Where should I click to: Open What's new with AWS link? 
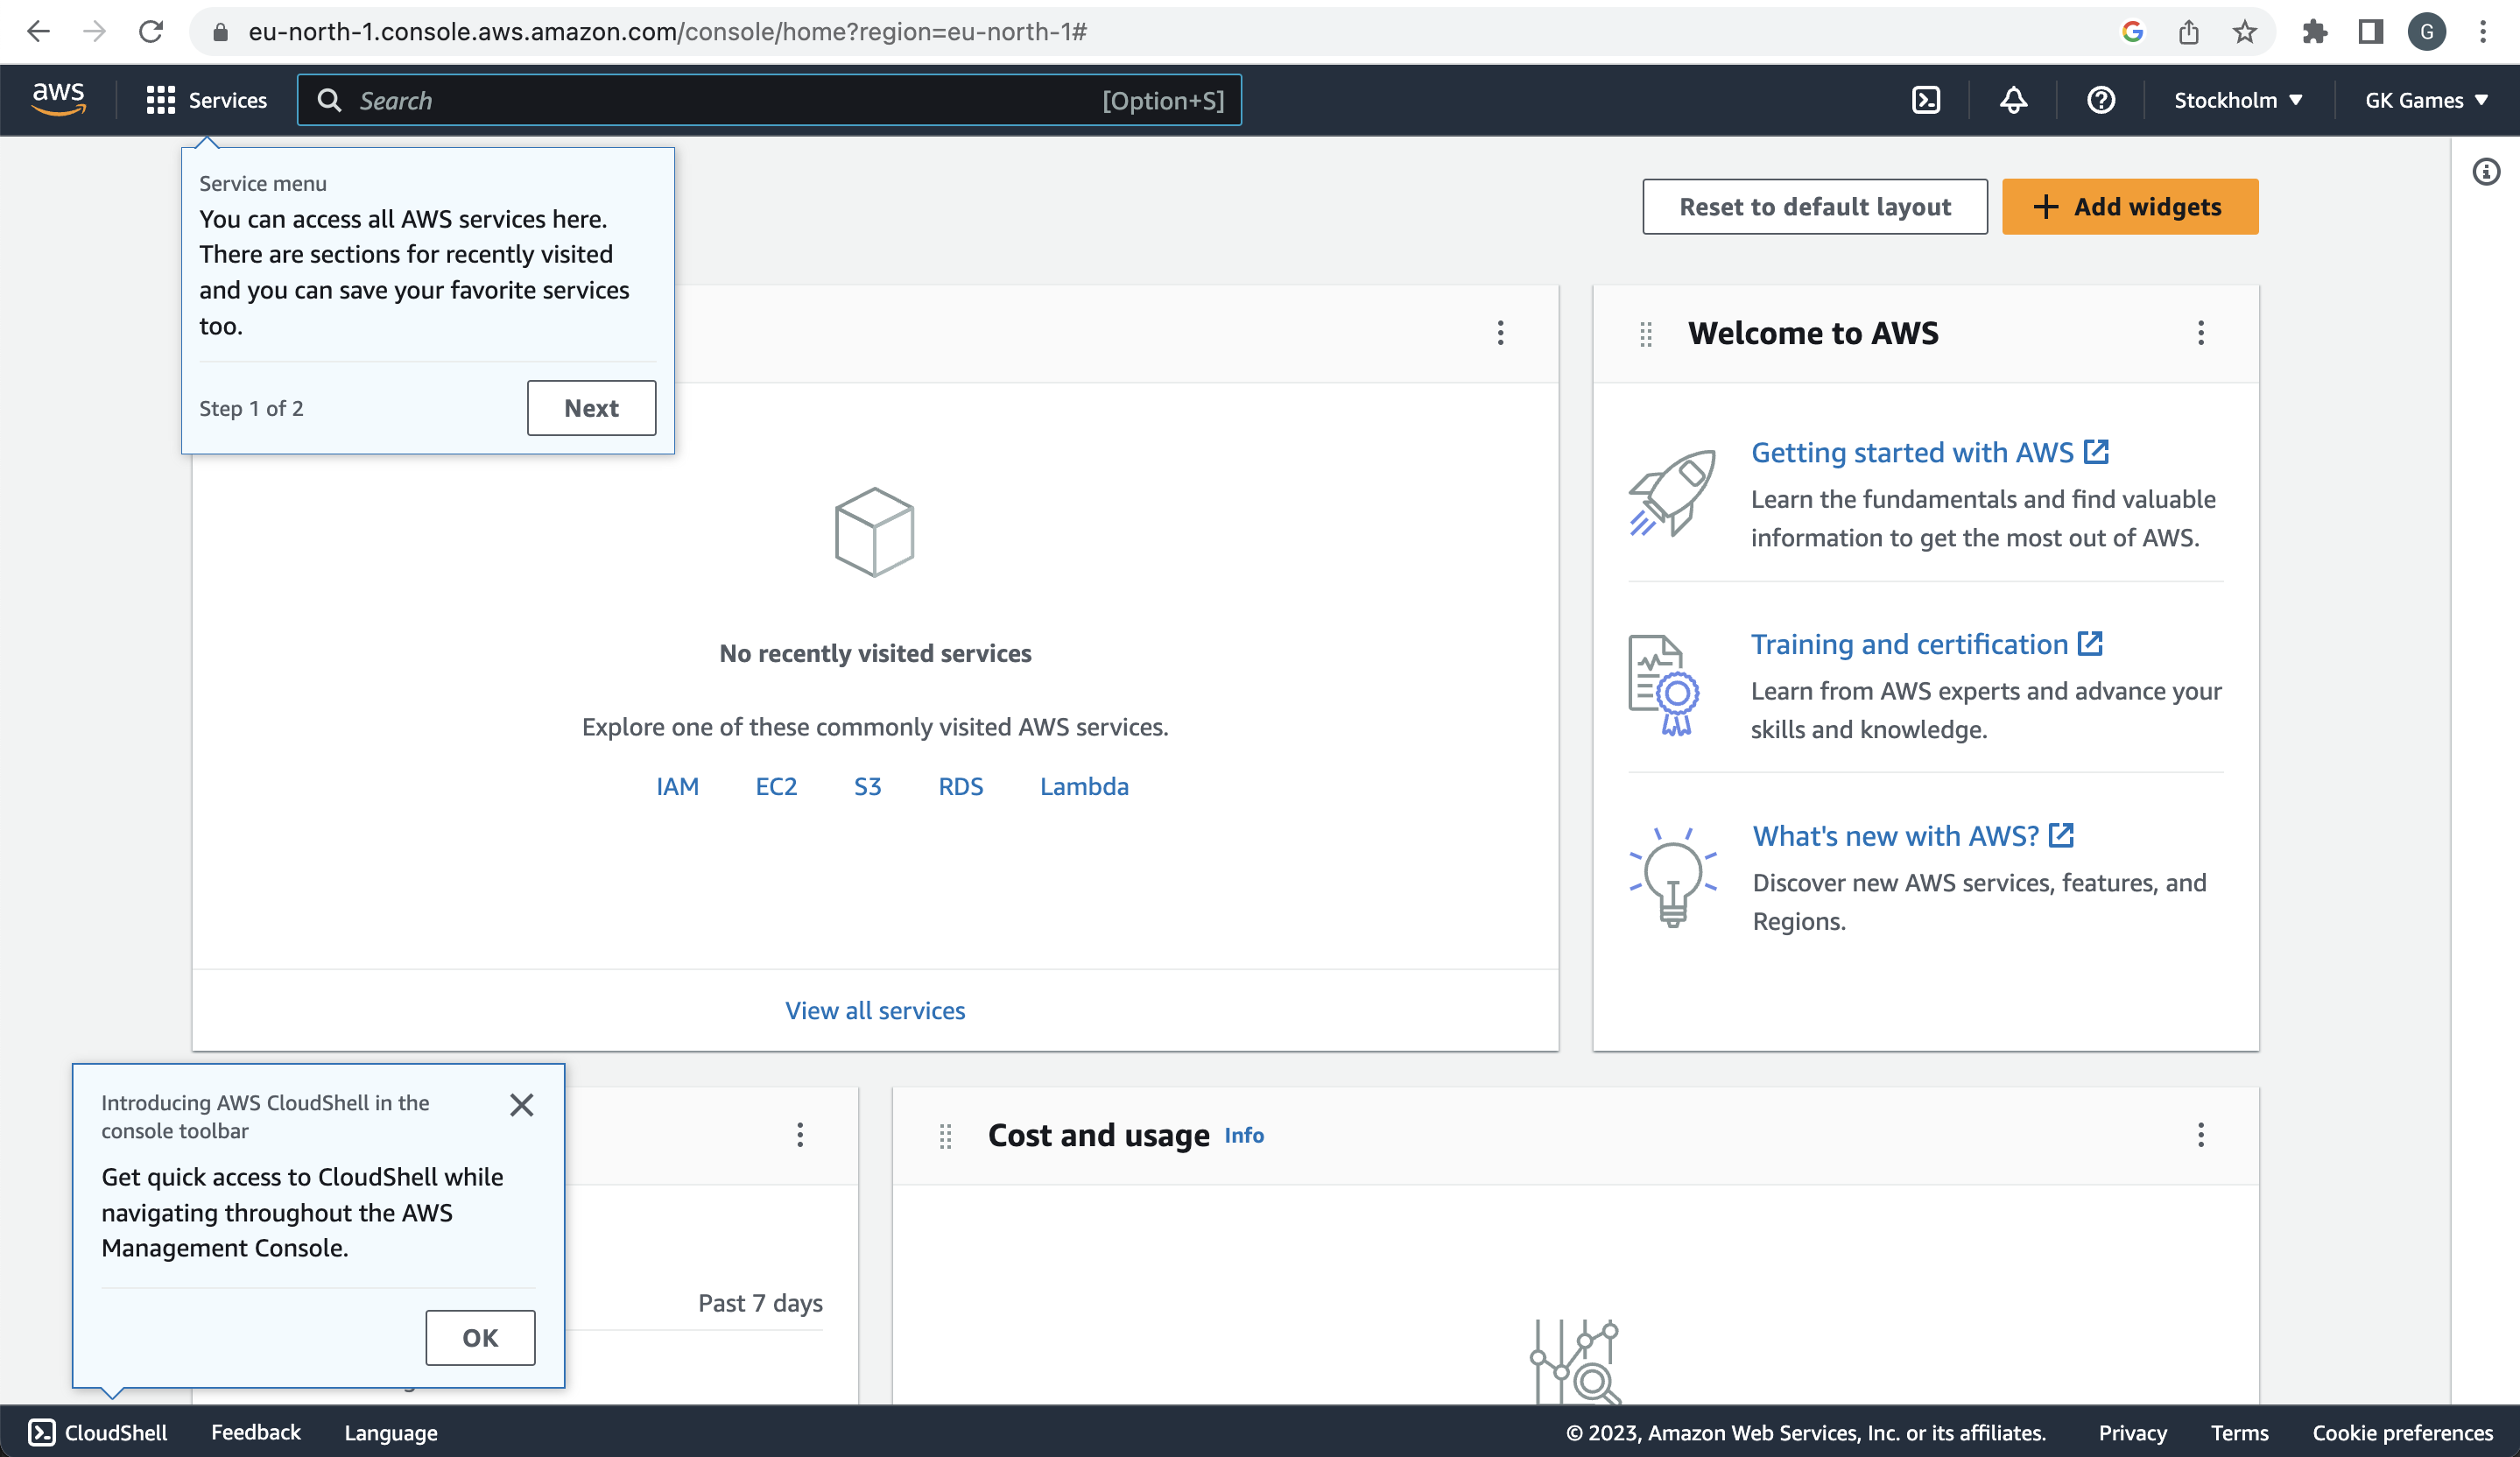1912,836
